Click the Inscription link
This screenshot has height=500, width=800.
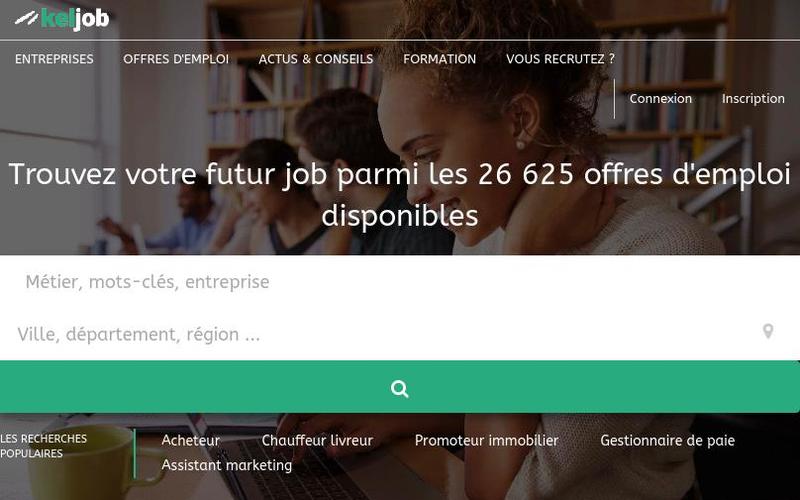753,98
